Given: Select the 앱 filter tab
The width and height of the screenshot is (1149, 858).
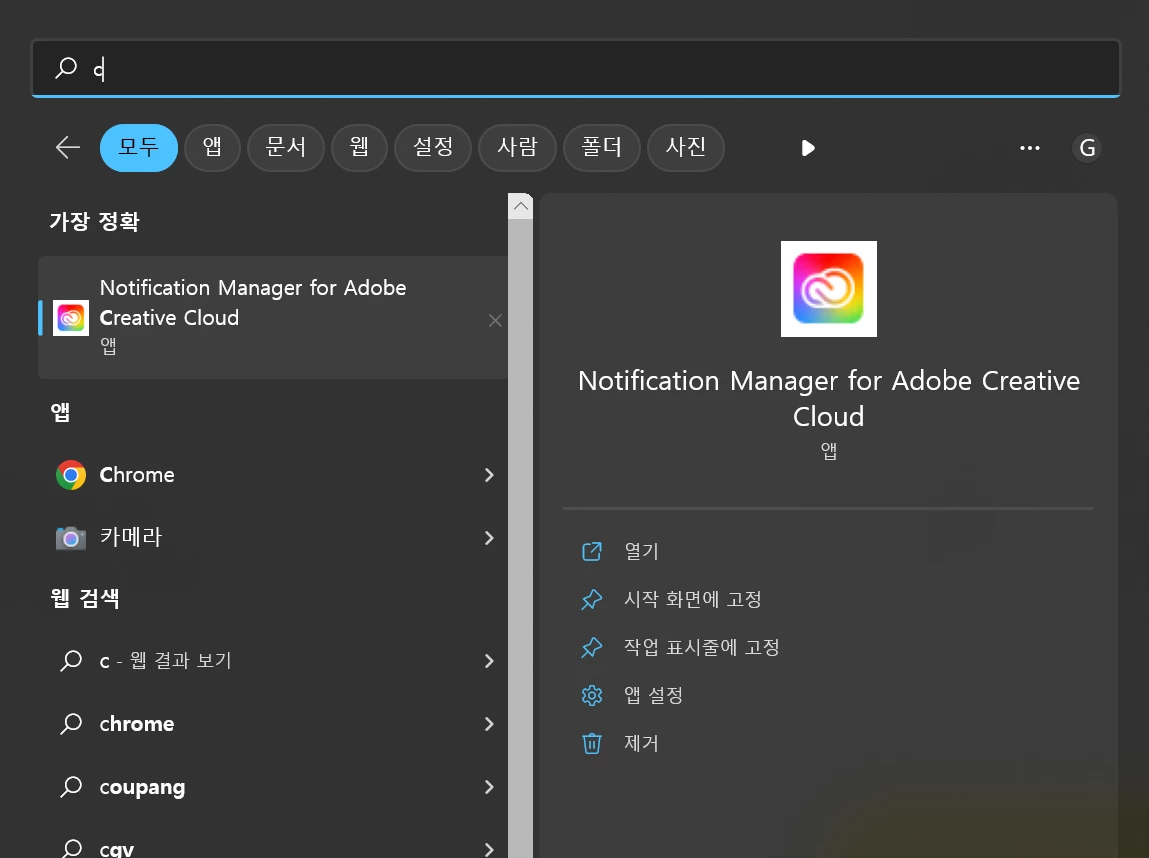Looking at the screenshot, I should pyautogui.click(x=213, y=147).
